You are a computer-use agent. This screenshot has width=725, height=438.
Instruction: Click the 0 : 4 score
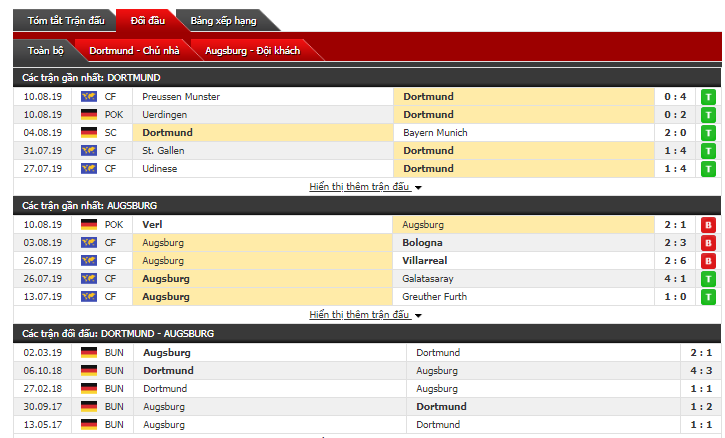point(675,97)
